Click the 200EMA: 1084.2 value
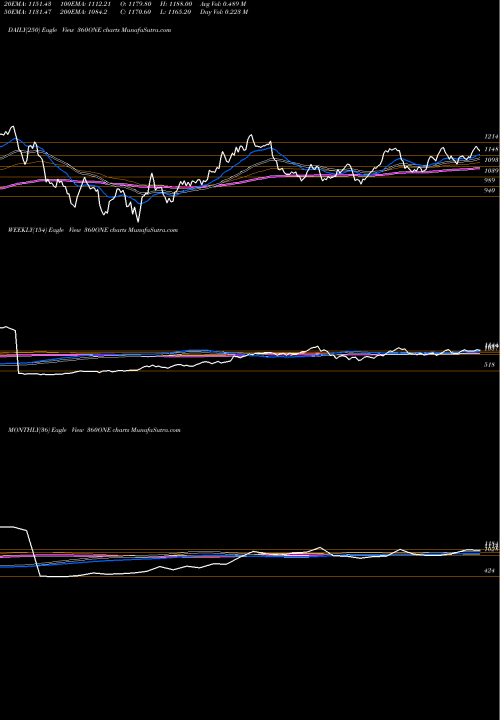Screen dimensions: 500x720 [84, 12]
